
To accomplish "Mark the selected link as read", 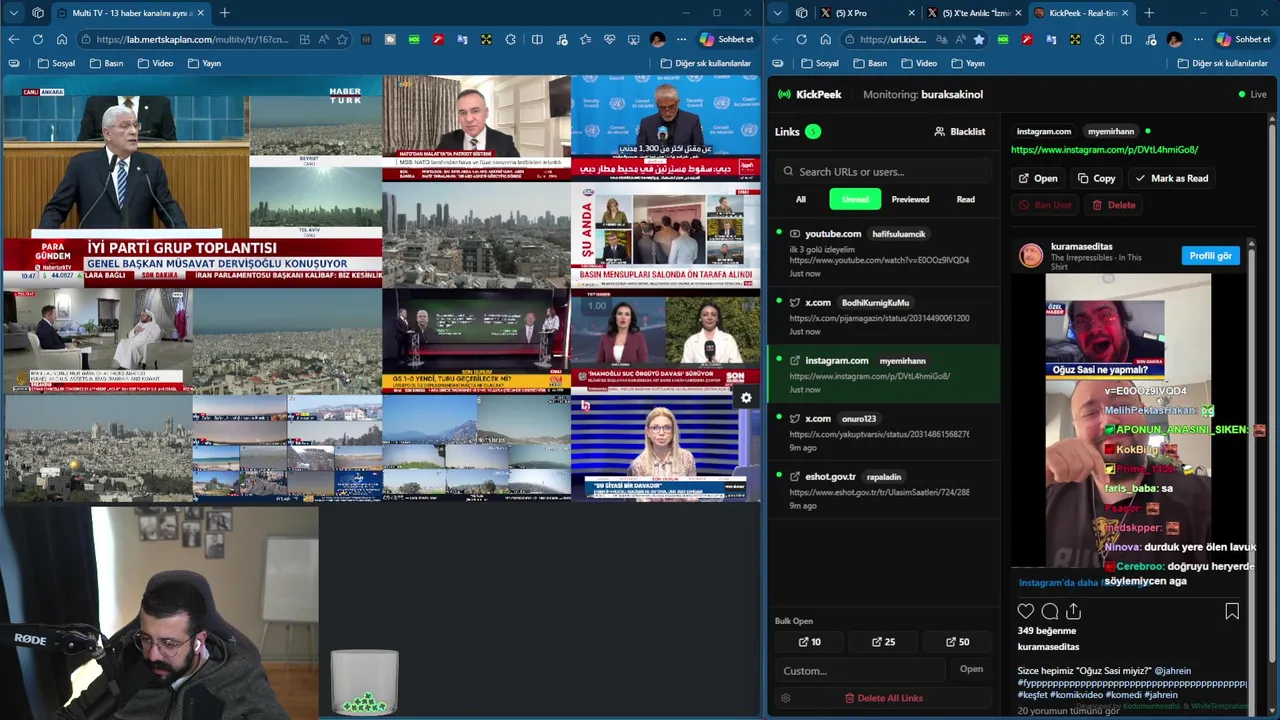I will [1171, 178].
